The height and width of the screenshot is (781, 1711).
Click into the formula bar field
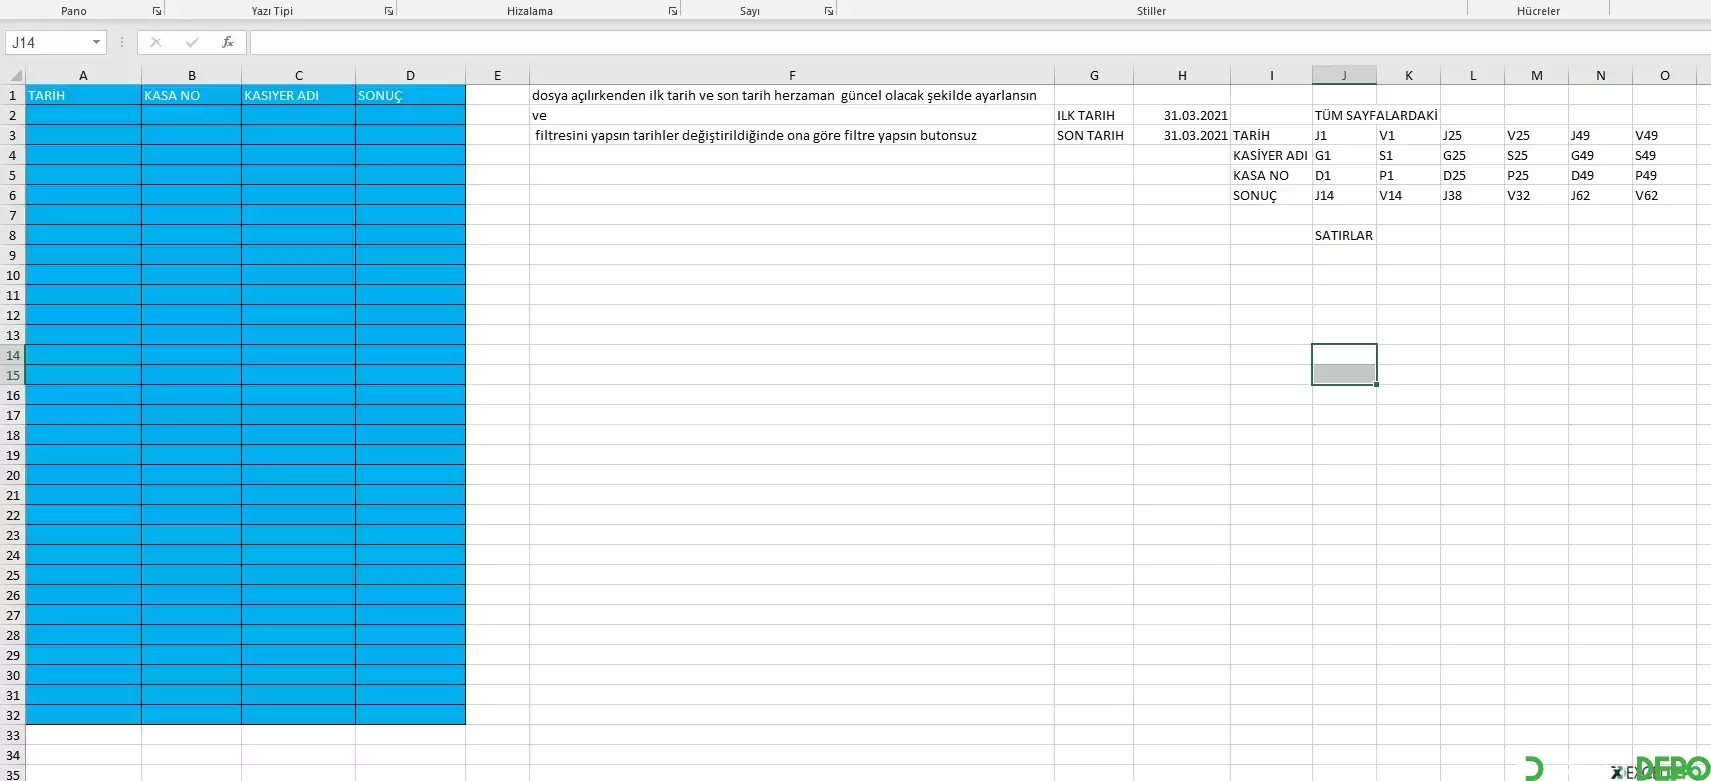(980, 42)
